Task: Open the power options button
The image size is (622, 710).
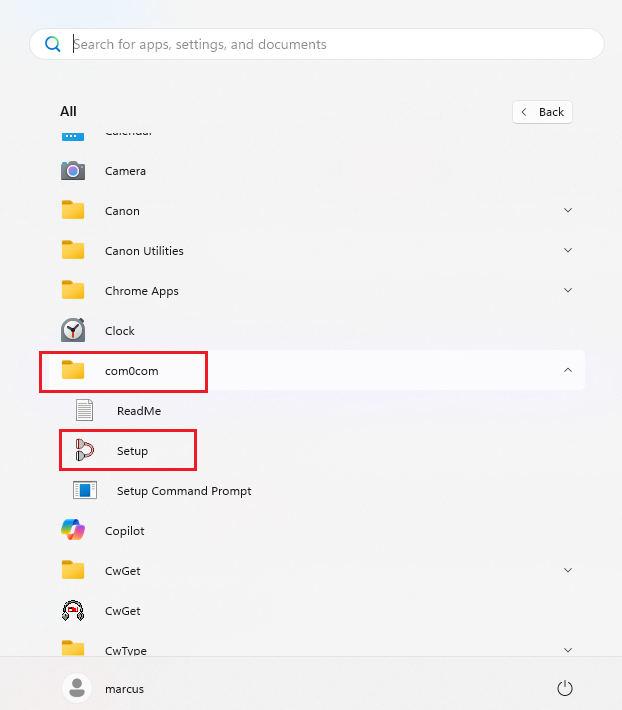Action: [565, 688]
